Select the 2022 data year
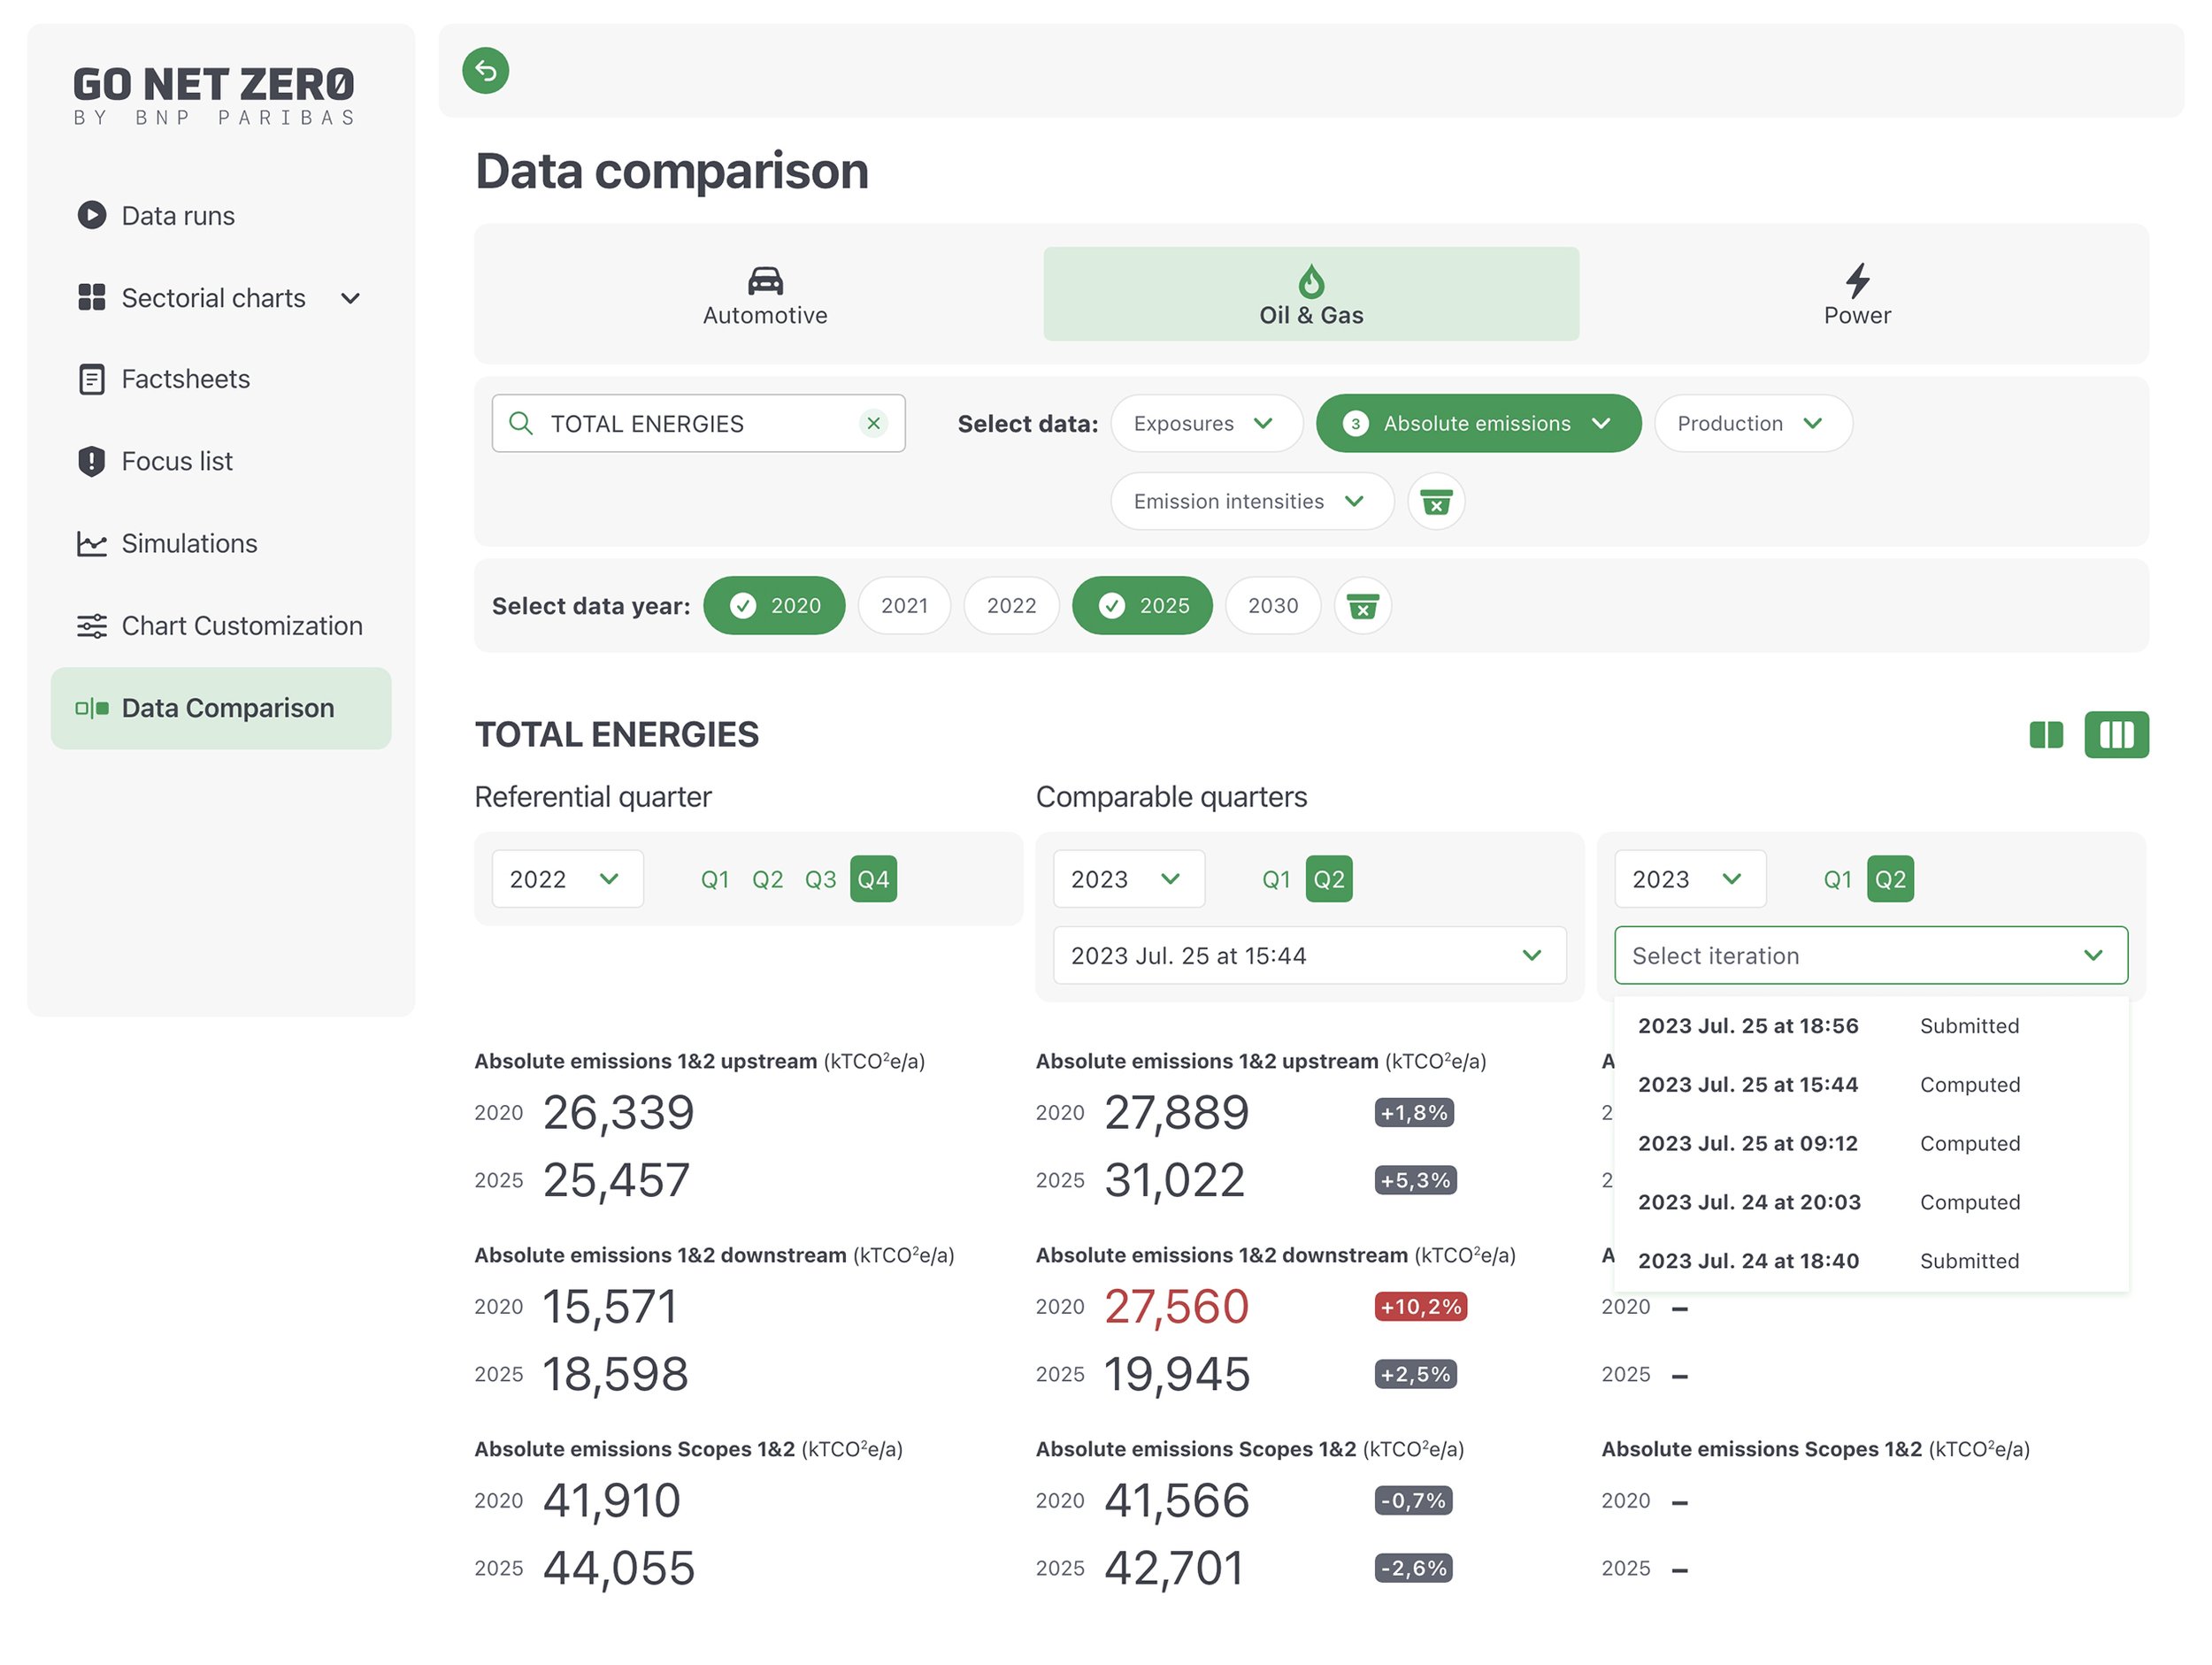The width and height of the screenshot is (2212, 1665). point(1011,605)
